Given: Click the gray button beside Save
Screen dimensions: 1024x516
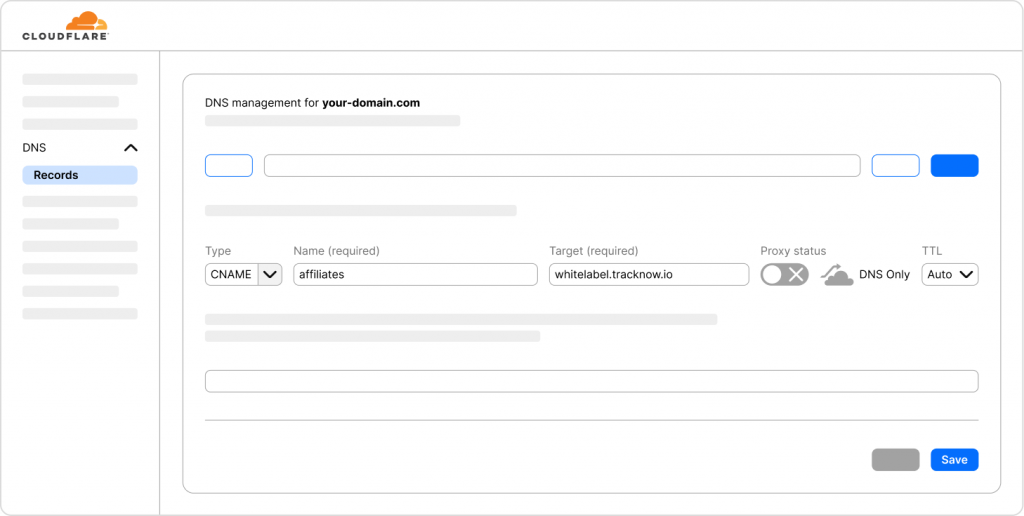Looking at the screenshot, I should pyautogui.click(x=895, y=460).
